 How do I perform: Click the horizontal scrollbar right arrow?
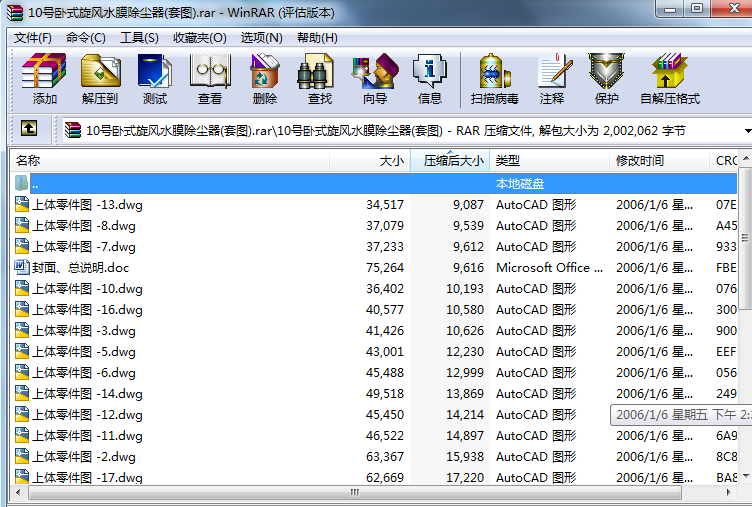(x=728, y=492)
